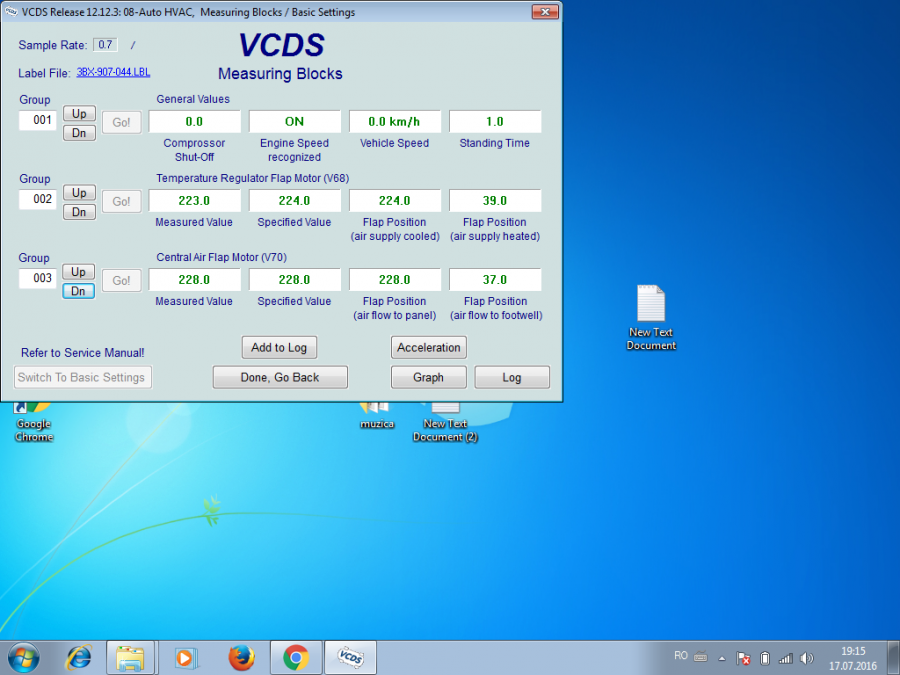
Task: Open Windows Explorer folder in taskbar
Action: tap(131, 657)
